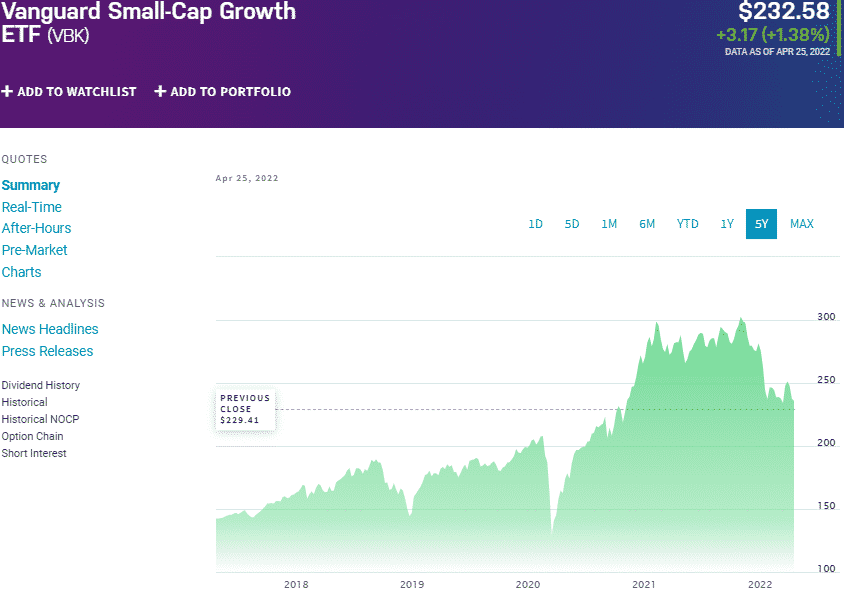Screen dimensions: 844x591
Task: Open the Option Chain page
Action: tap(33, 436)
